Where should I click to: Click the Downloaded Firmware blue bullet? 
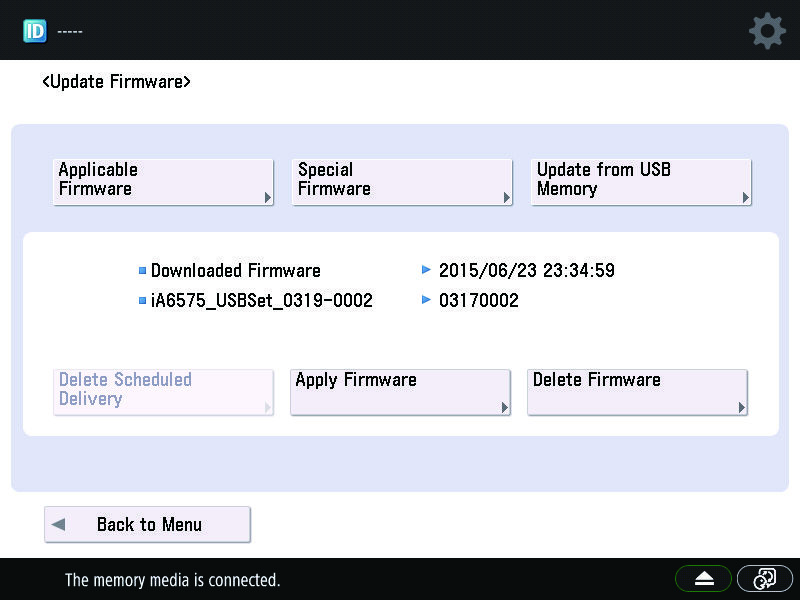coord(142,270)
